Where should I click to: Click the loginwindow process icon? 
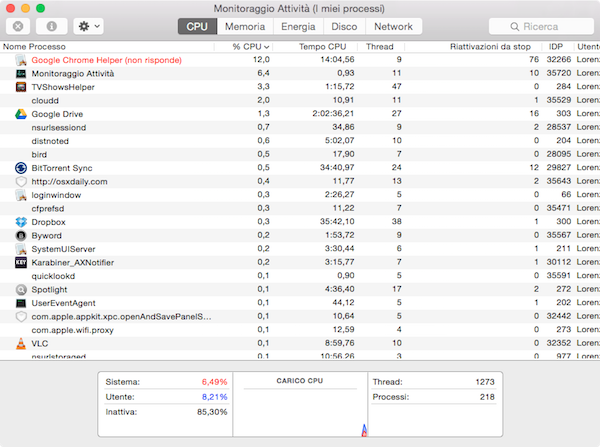tap(21, 195)
